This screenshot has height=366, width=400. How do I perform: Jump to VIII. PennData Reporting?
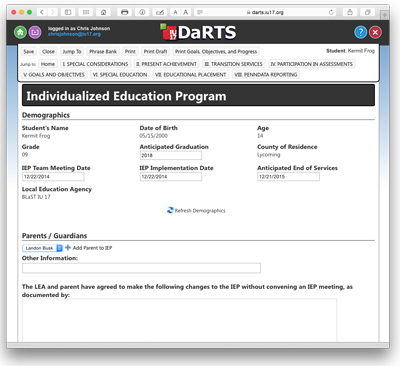(266, 74)
